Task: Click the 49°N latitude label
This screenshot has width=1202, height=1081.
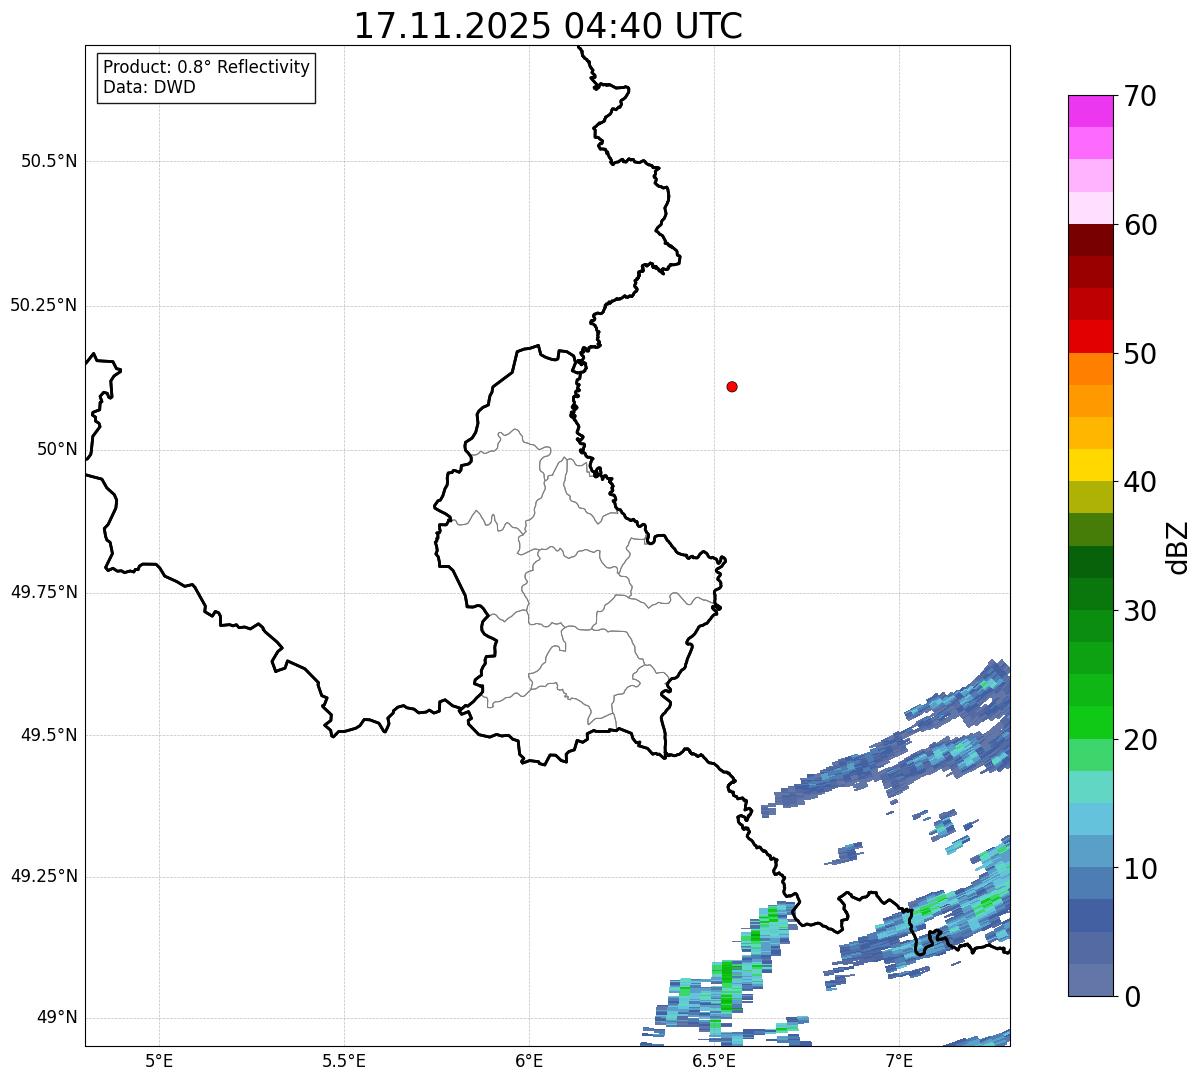Action: (57, 1017)
